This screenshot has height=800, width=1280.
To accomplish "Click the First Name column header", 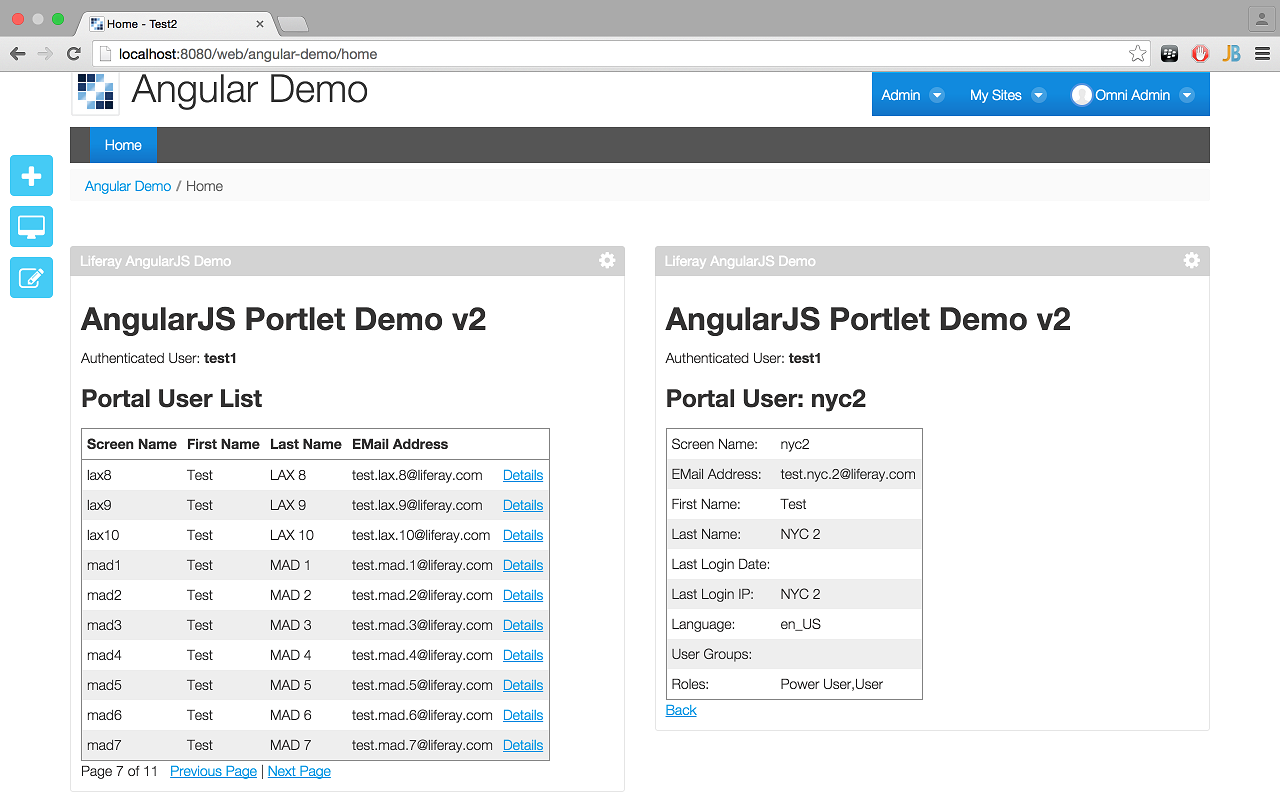I will point(223,444).
